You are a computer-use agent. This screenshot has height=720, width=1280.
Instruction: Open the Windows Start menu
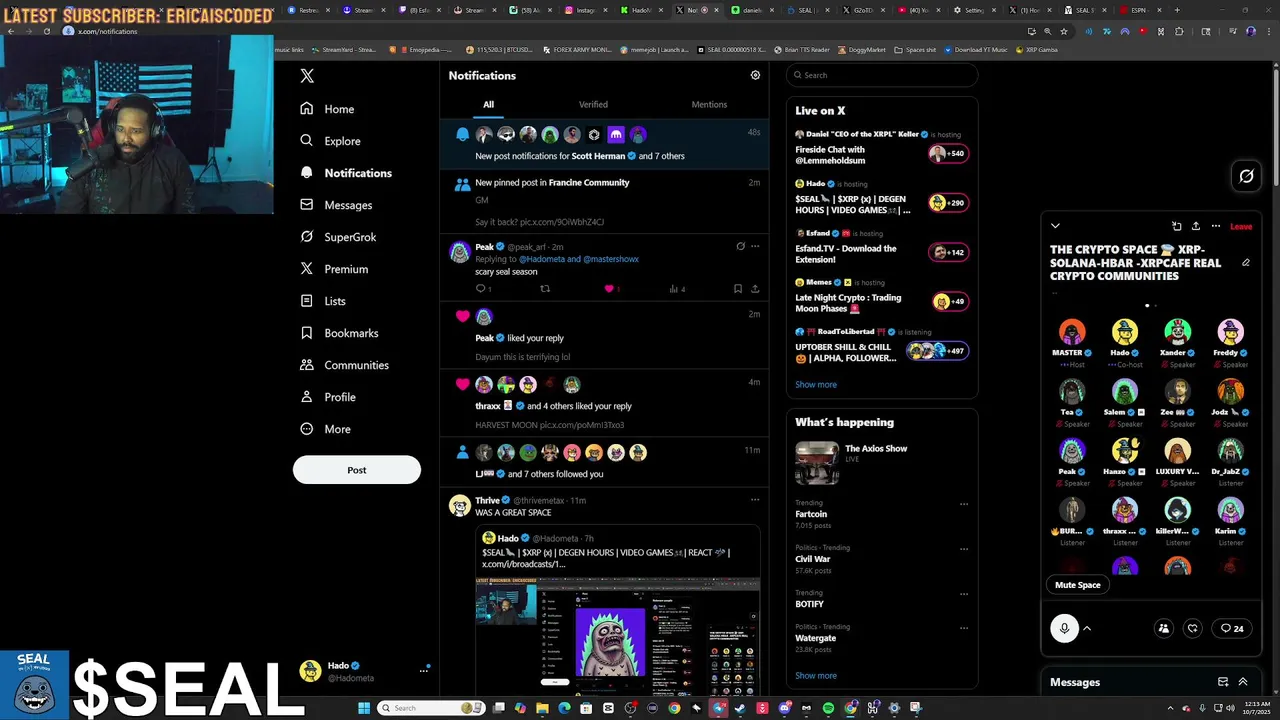pyautogui.click(x=364, y=708)
